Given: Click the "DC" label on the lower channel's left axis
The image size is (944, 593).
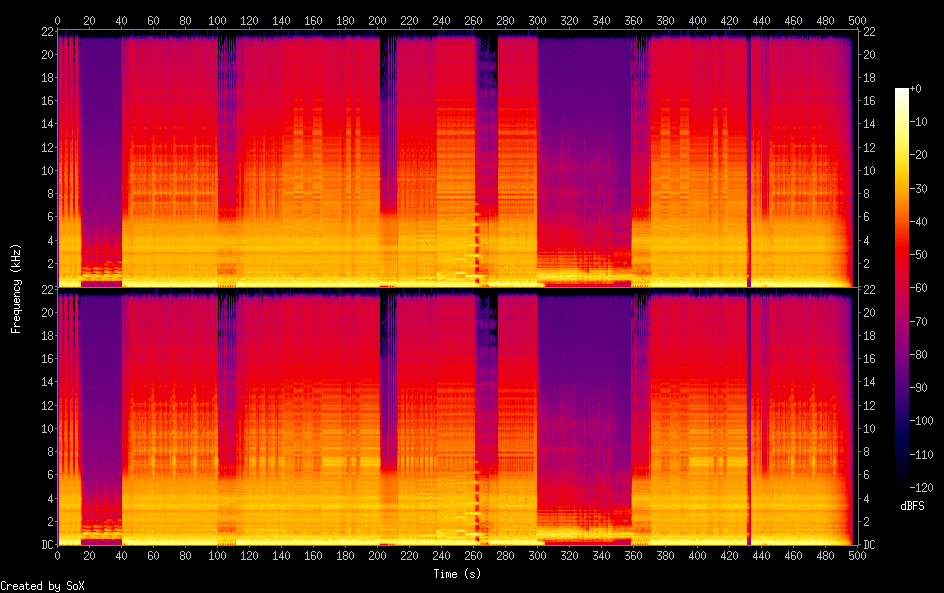Looking at the screenshot, I should [47, 545].
